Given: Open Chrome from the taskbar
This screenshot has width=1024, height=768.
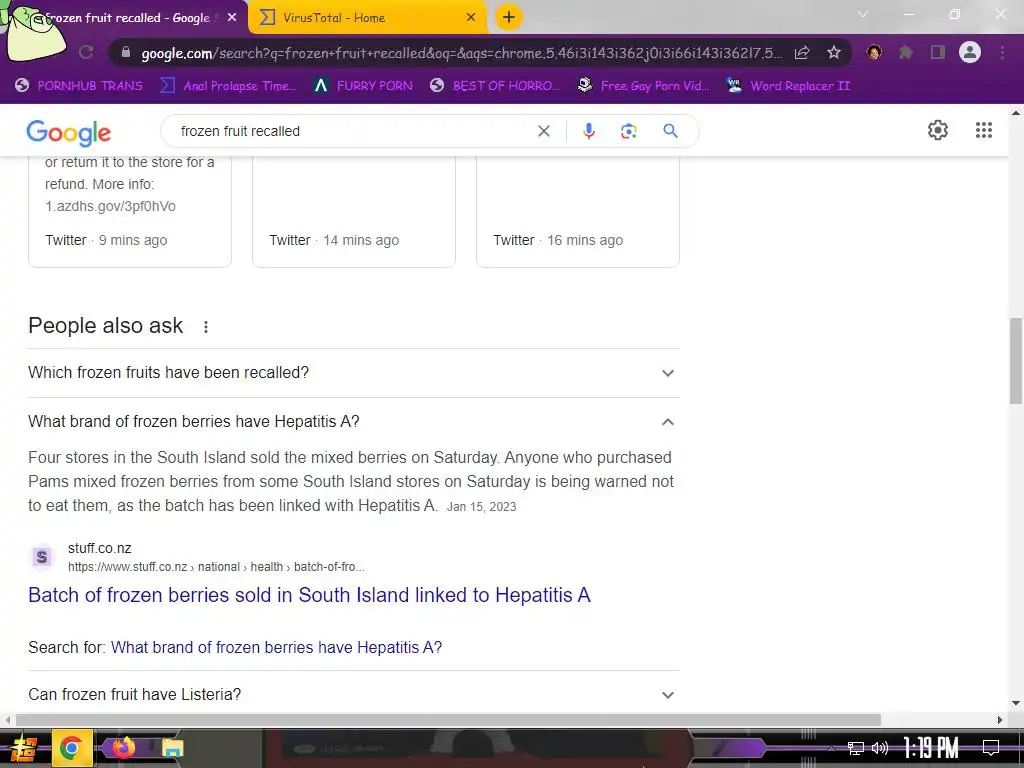Looking at the screenshot, I should (72, 748).
